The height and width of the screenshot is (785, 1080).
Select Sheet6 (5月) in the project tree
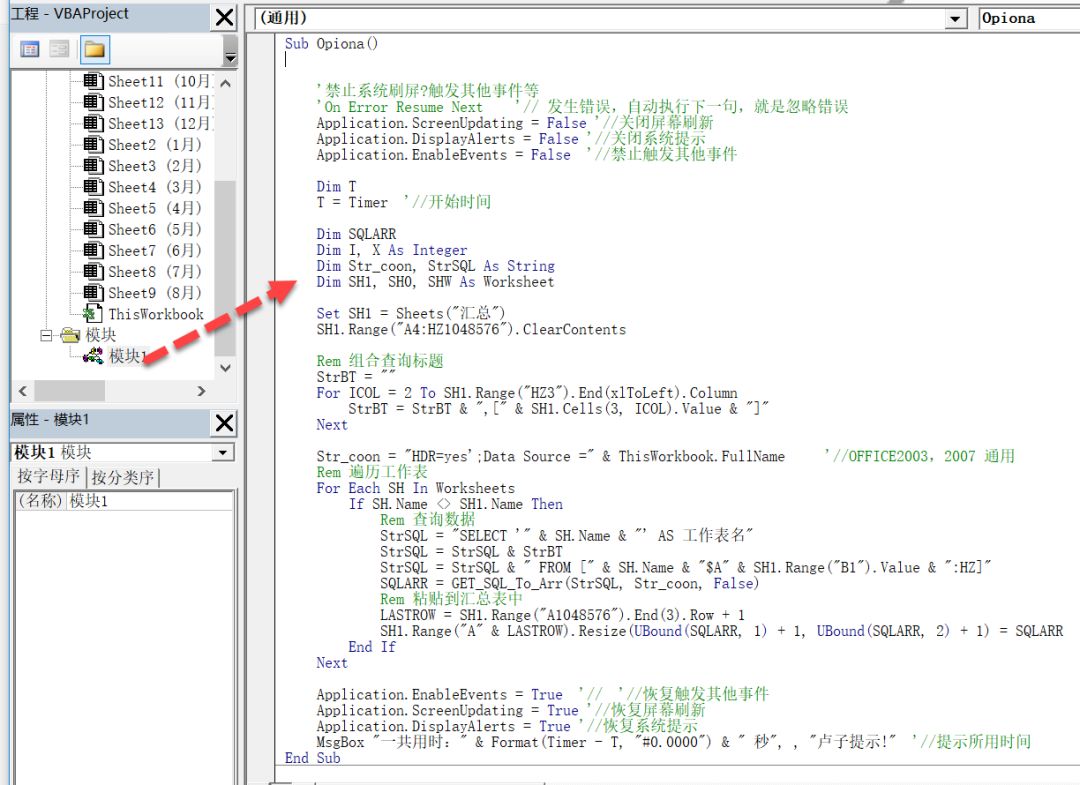pos(154,229)
